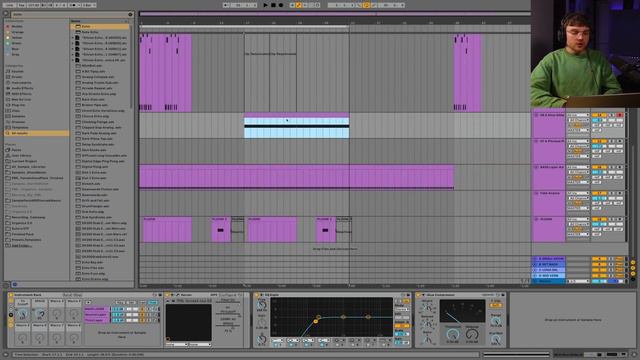Toggle the yellow Mixer section button

click(x=633, y=273)
